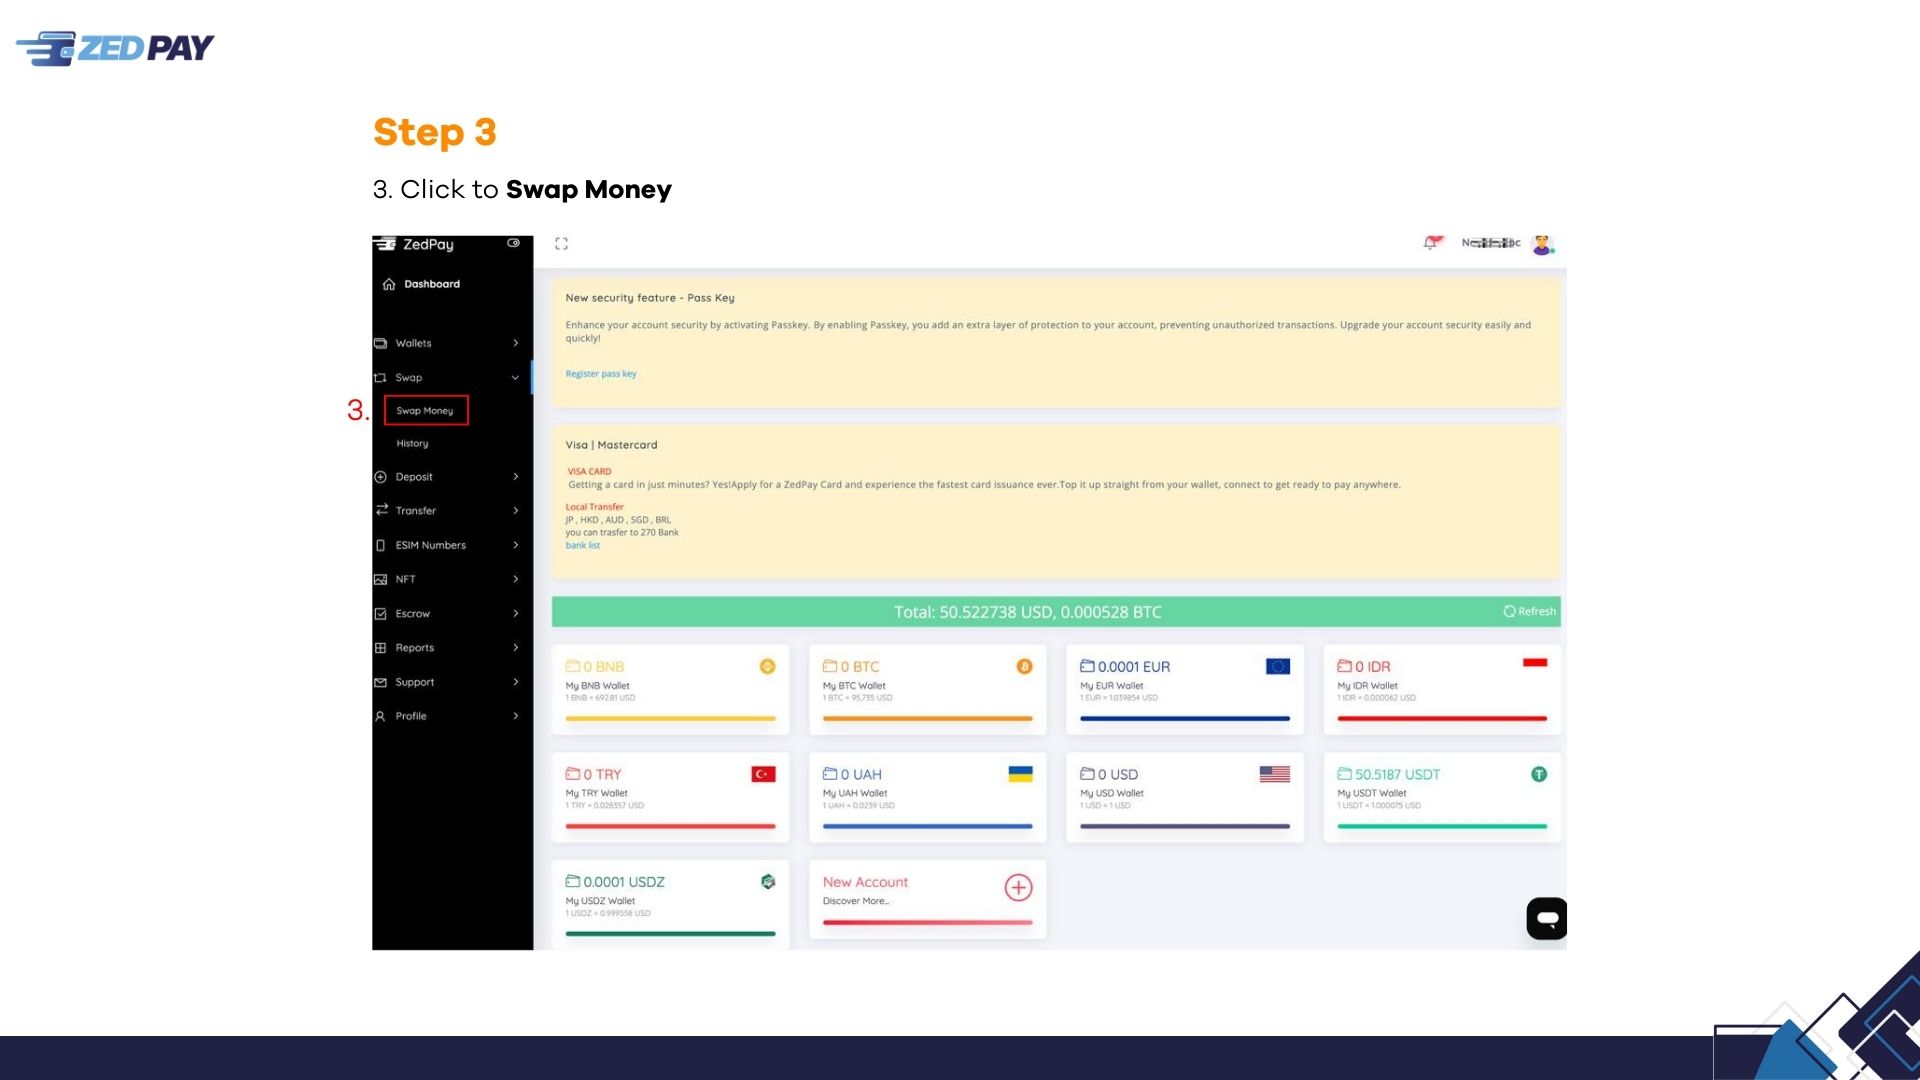
Task: Expand the NFT menu chevron
Action: tap(516, 579)
